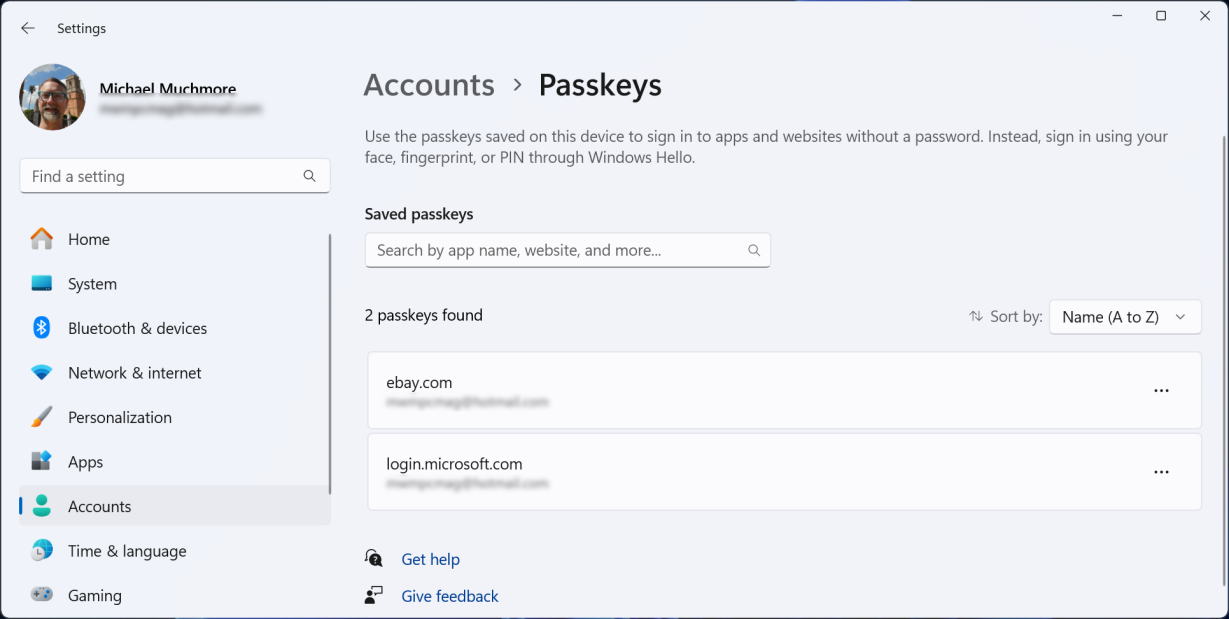Open the Sort by Name dropdown

(1124, 317)
